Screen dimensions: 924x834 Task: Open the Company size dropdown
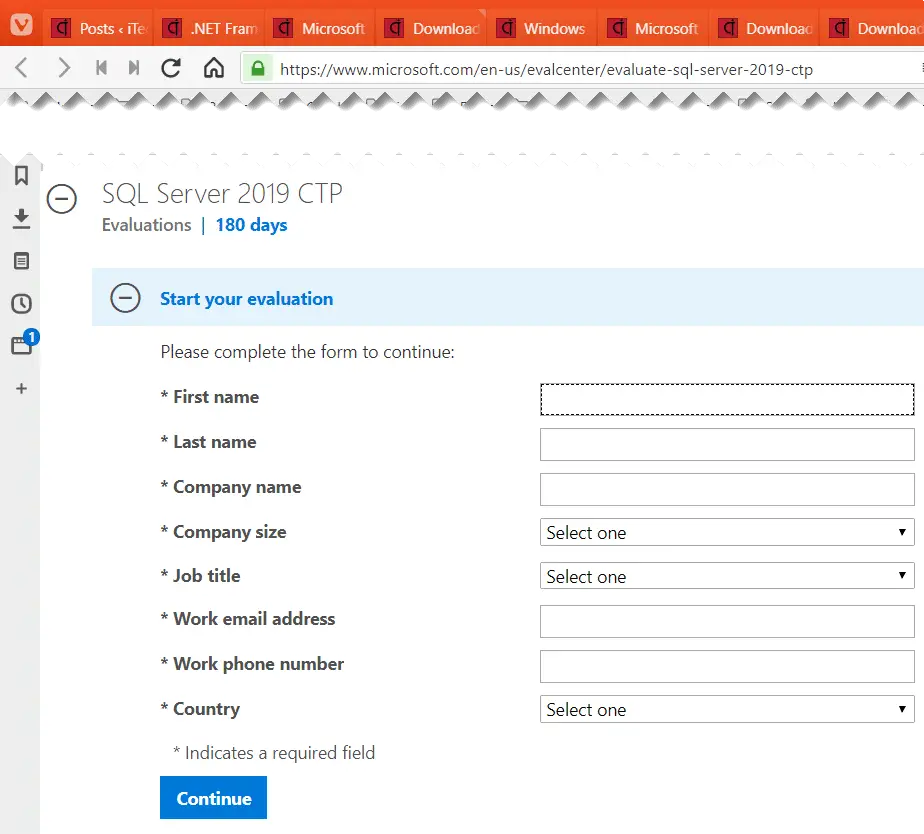point(726,532)
